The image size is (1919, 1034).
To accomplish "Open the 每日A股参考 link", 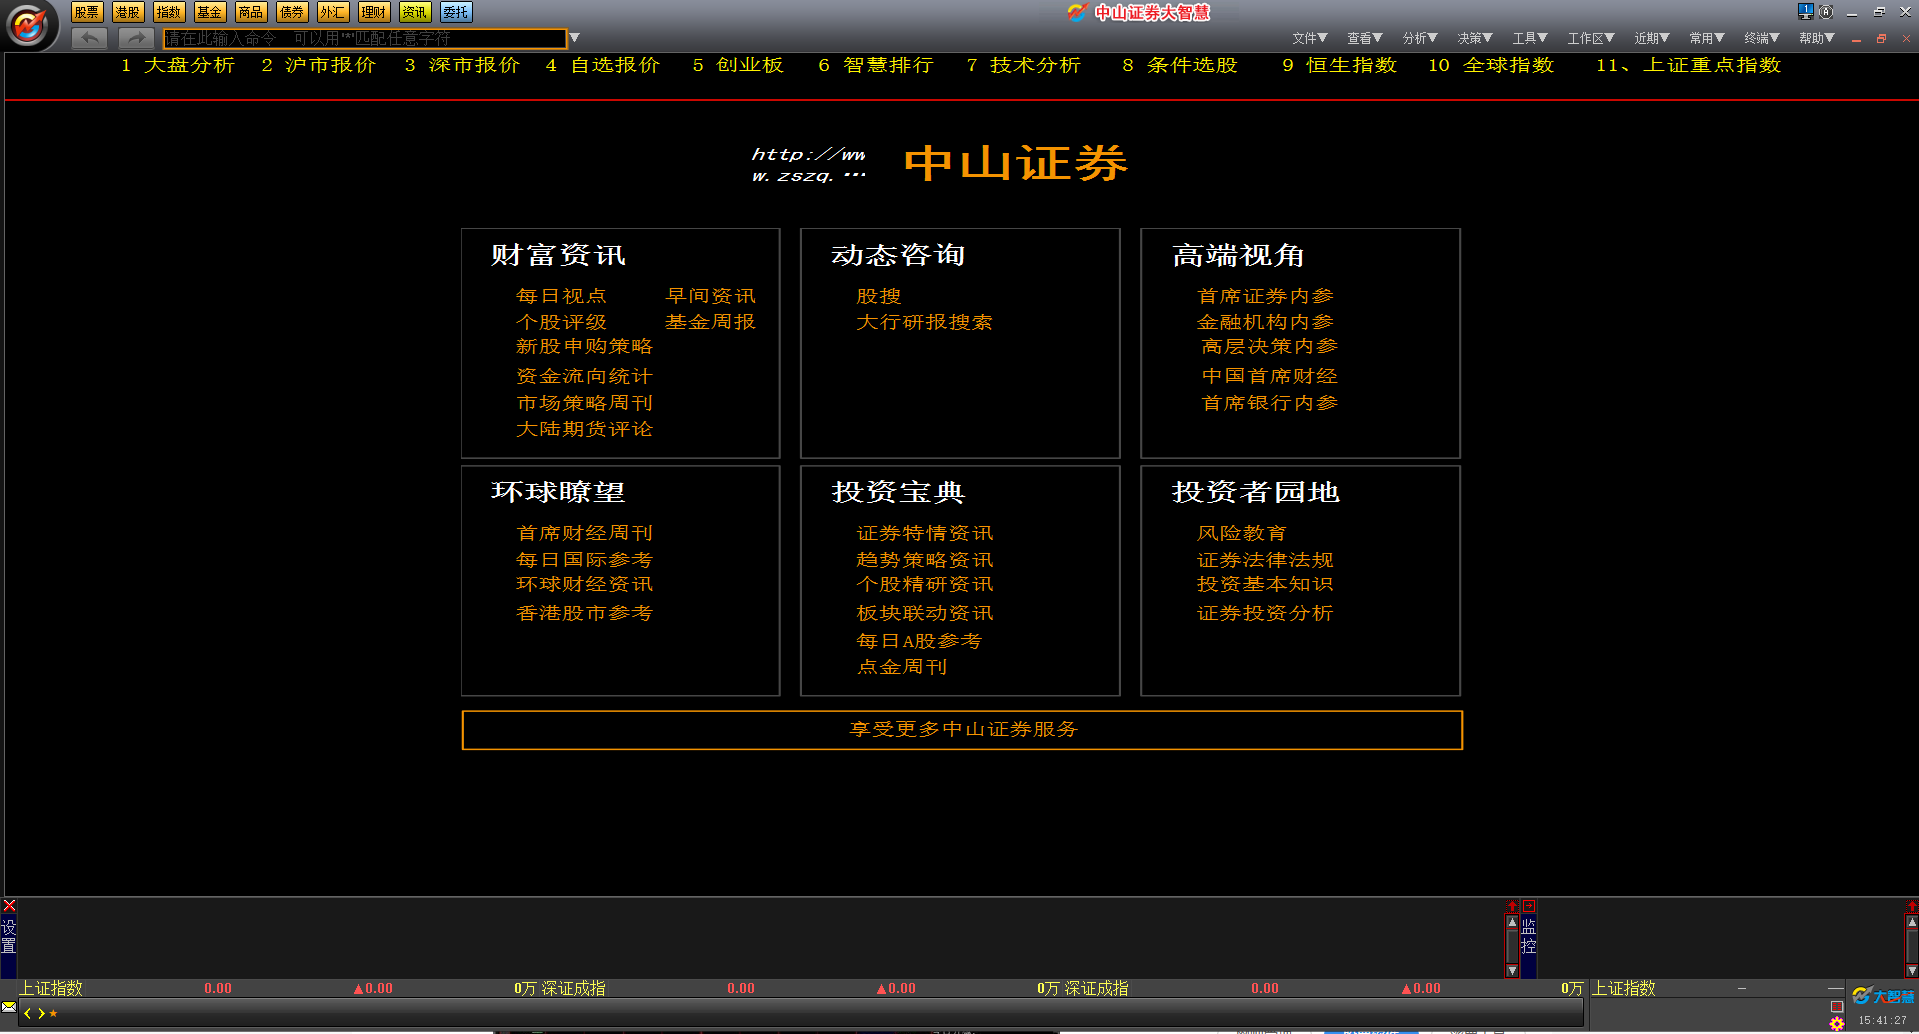I will 919,641.
